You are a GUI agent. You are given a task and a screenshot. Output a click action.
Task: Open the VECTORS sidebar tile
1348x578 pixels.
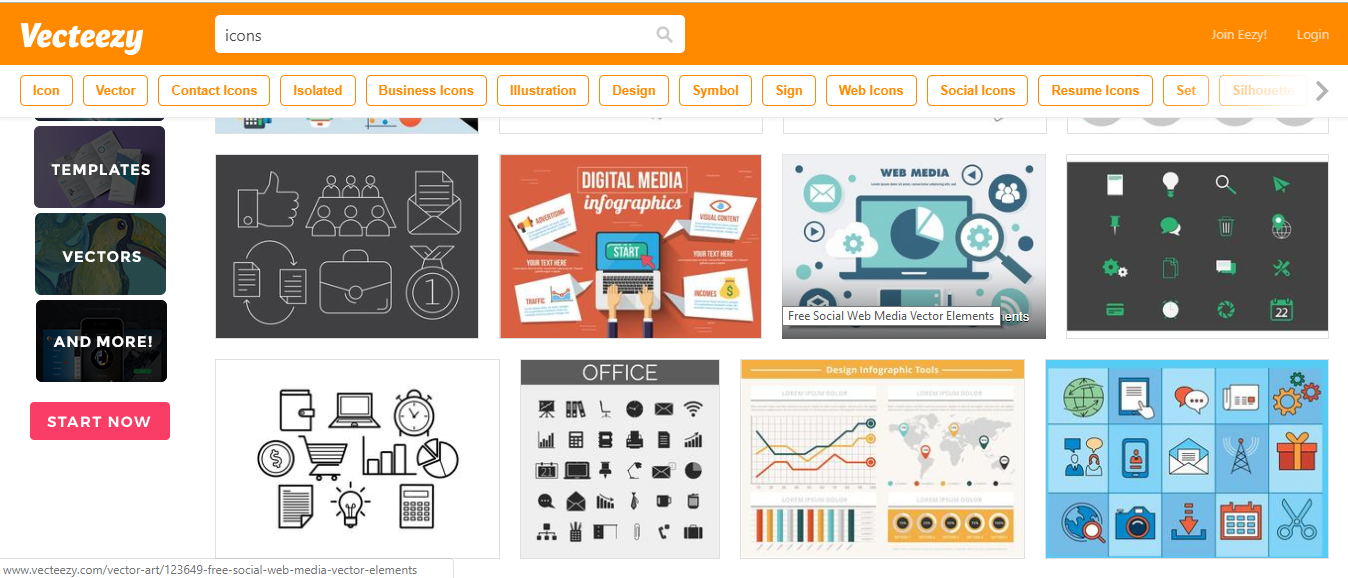point(101,254)
